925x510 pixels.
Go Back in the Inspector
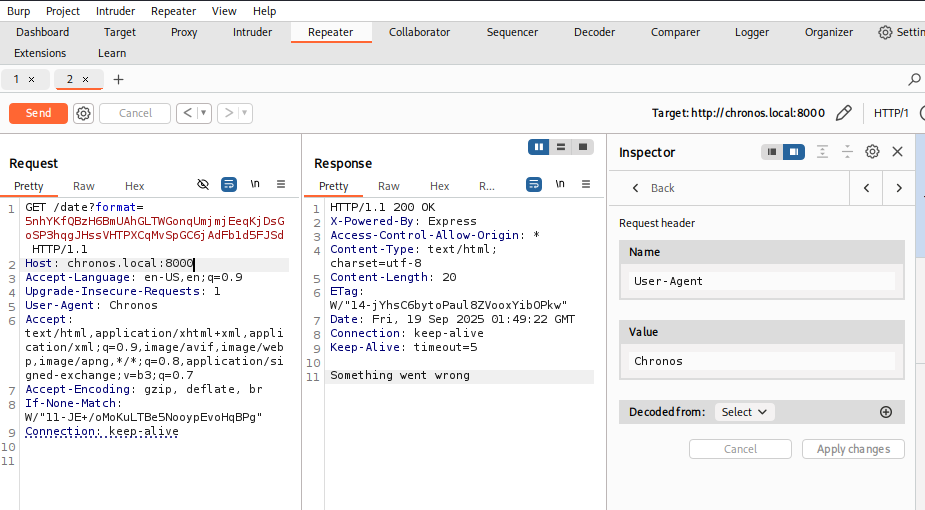point(652,188)
